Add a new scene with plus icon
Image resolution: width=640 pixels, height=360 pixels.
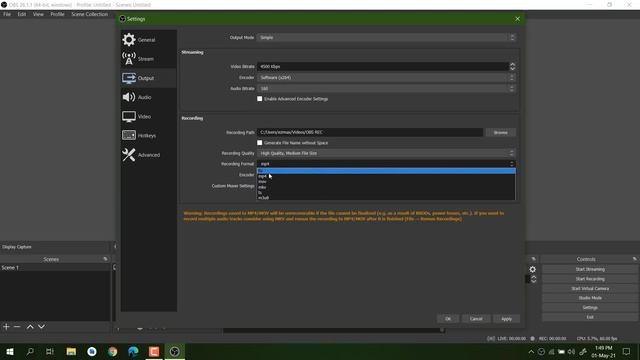tap(6, 327)
